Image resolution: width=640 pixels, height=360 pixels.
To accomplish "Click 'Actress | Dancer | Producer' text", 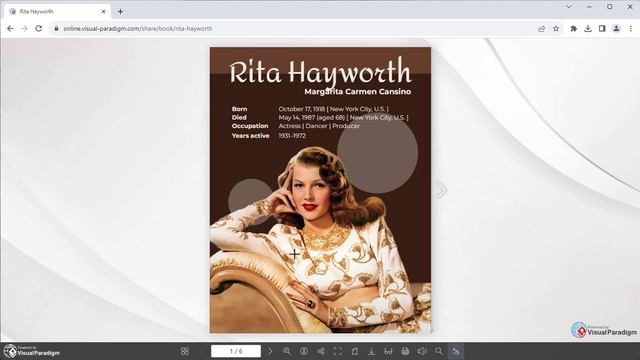I will [x=319, y=126].
